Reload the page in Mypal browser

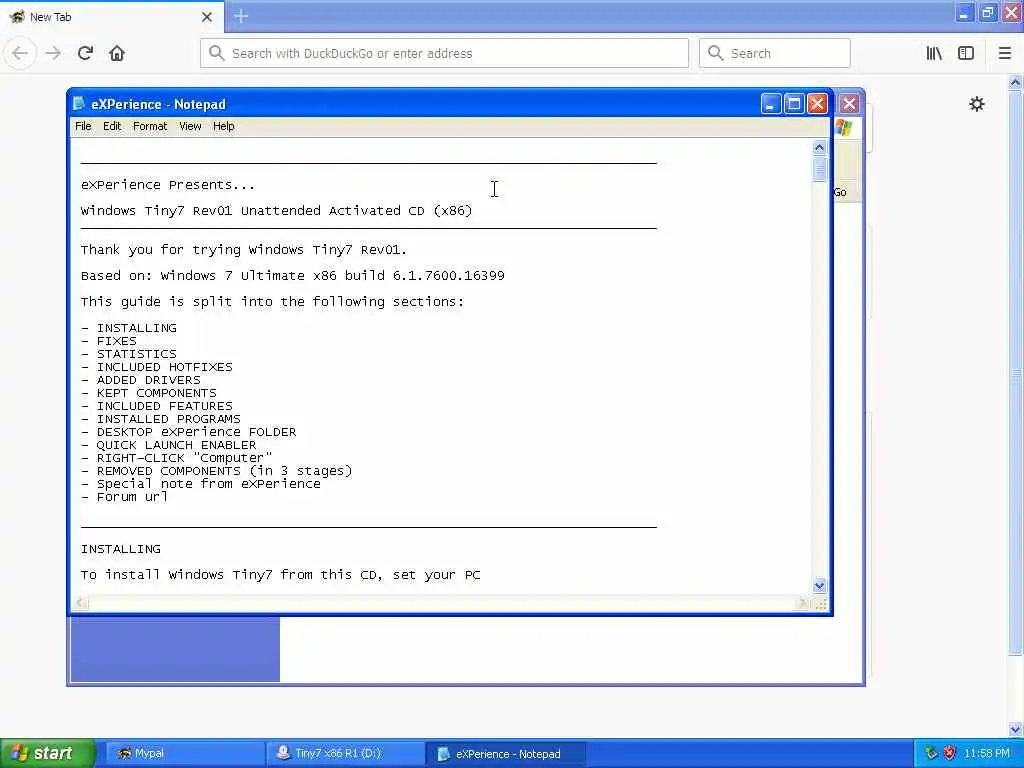pos(85,53)
